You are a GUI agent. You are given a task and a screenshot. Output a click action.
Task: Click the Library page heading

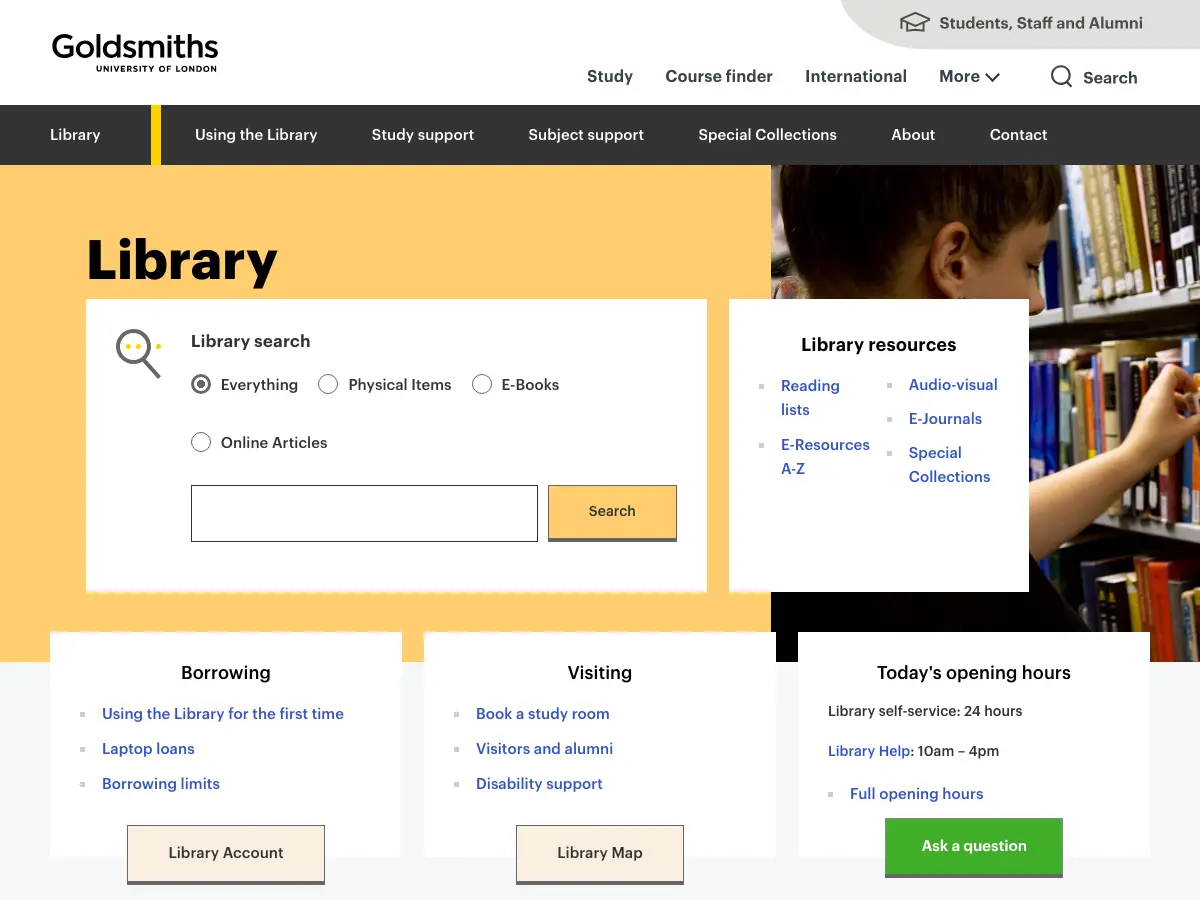pyautogui.click(x=182, y=259)
